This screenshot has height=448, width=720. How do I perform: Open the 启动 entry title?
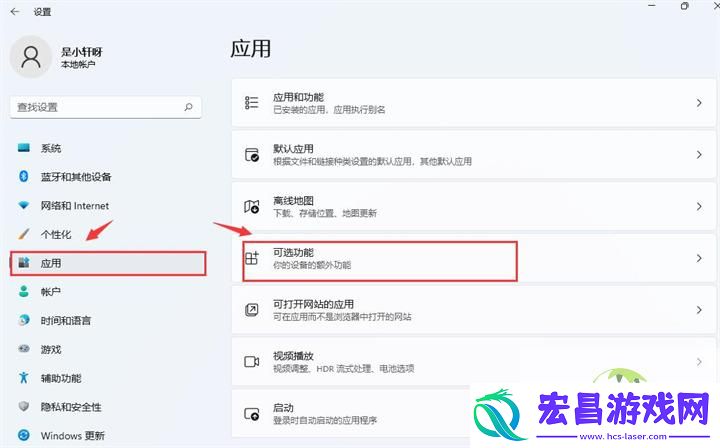[283, 408]
